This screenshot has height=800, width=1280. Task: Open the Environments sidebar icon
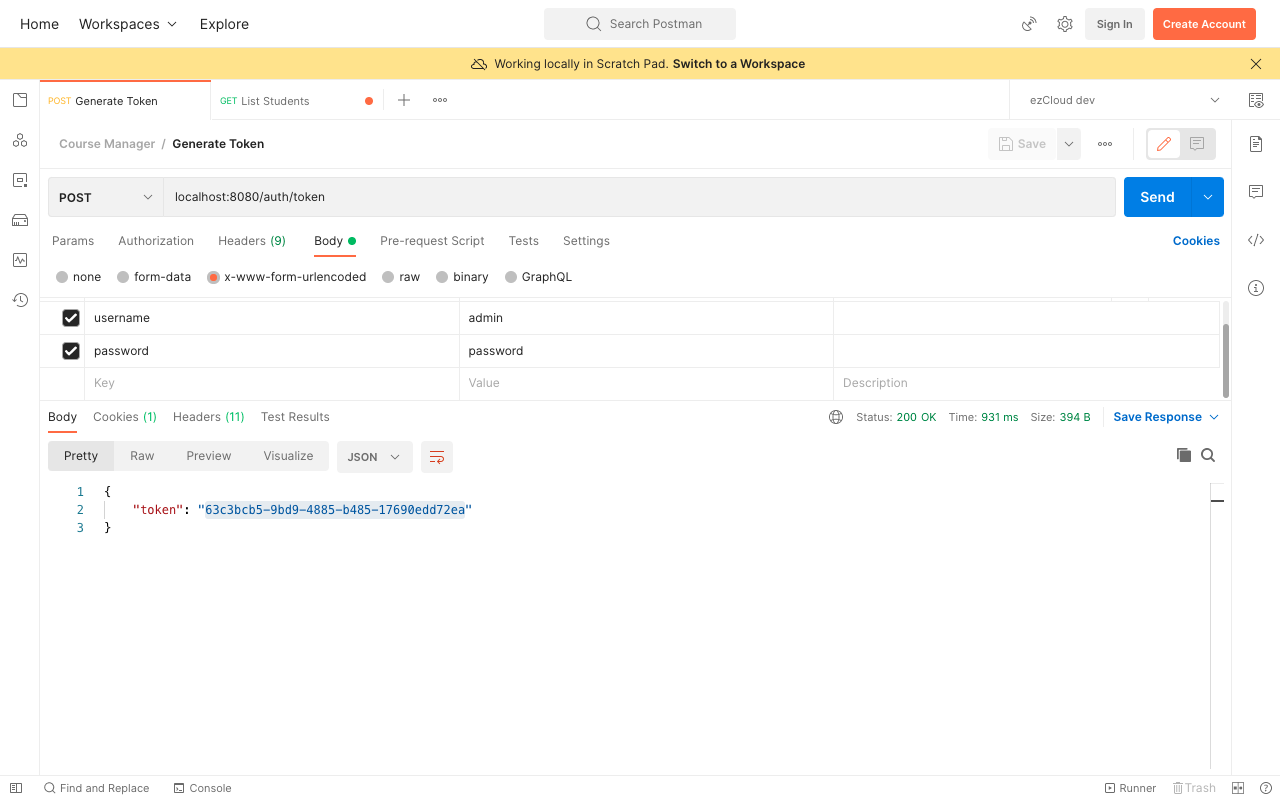pos(20,180)
